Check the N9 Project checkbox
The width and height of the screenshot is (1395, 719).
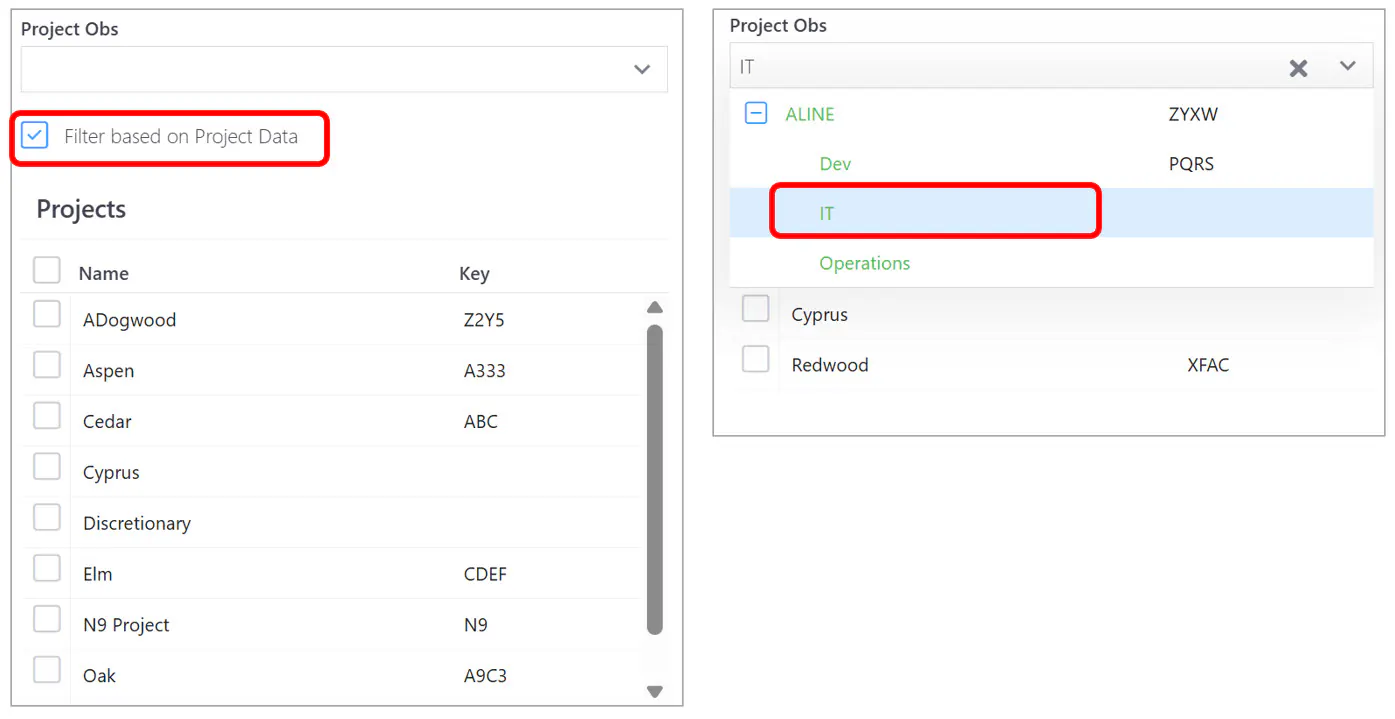coord(47,620)
